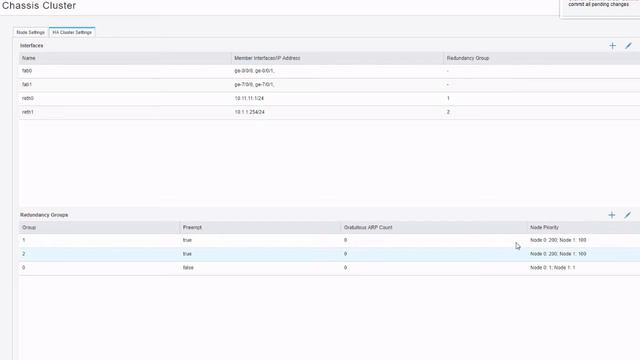Select highlighted redundancy group 2 row
640x360 pixels.
(x=329, y=254)
